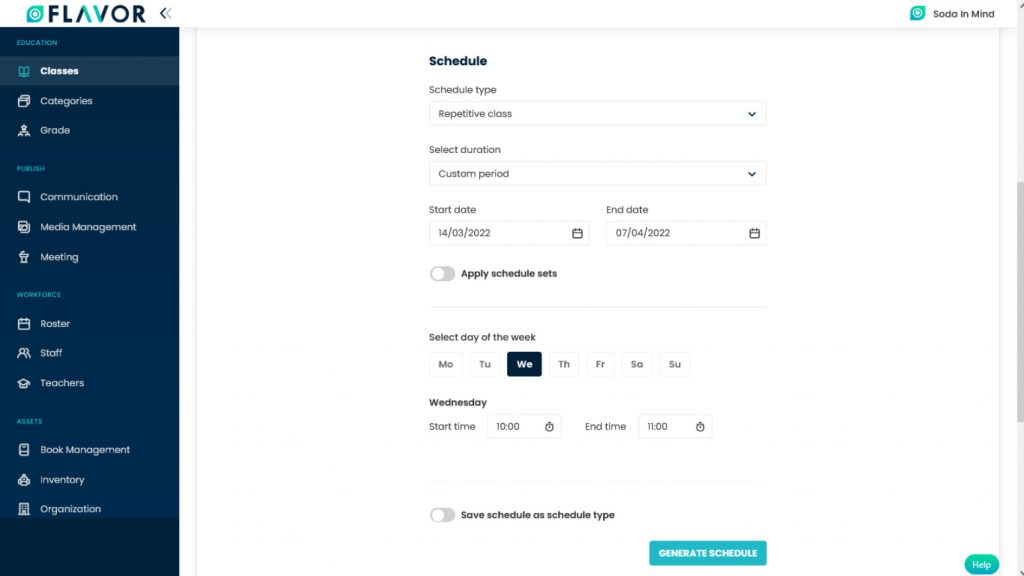Image resolution: width=1024 pixels, height=576 pixels.
Task: Click the clock icon in Start time
Action: [549, 426]
